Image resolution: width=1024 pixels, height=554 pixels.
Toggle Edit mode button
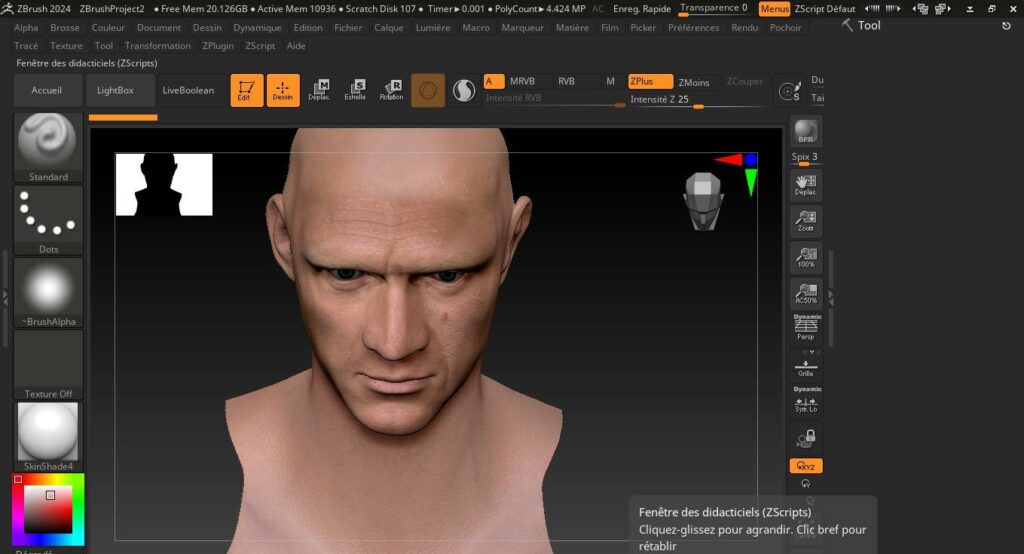[x=247, y=90]
